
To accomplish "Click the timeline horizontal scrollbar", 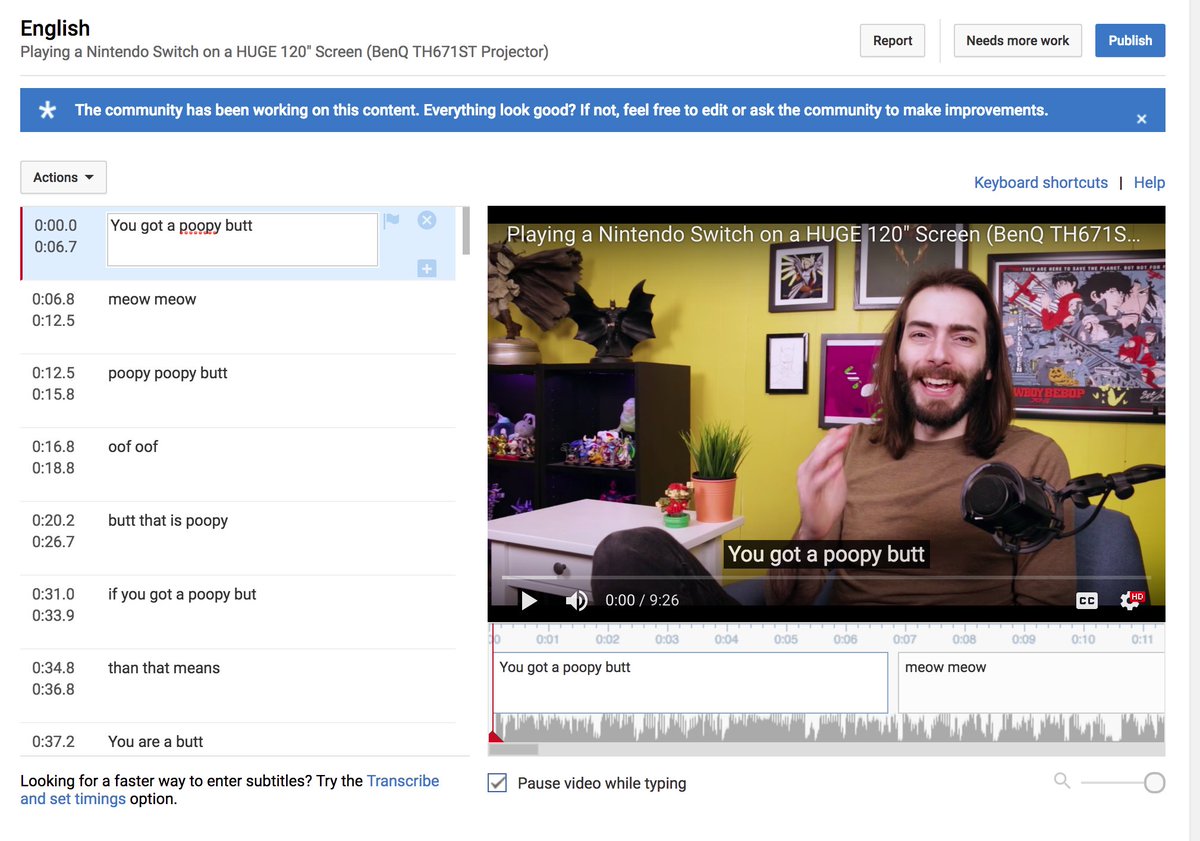I will (513, 749).
